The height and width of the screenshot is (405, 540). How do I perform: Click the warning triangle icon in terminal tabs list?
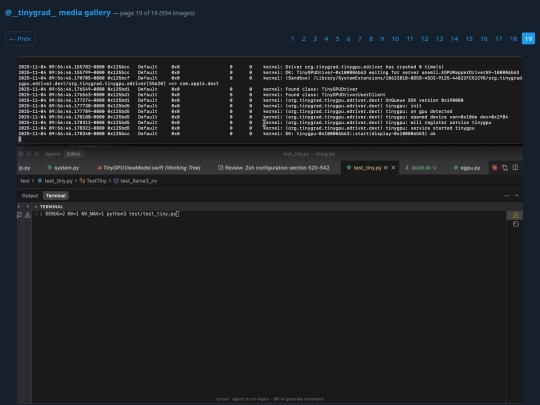coord(515,215)
